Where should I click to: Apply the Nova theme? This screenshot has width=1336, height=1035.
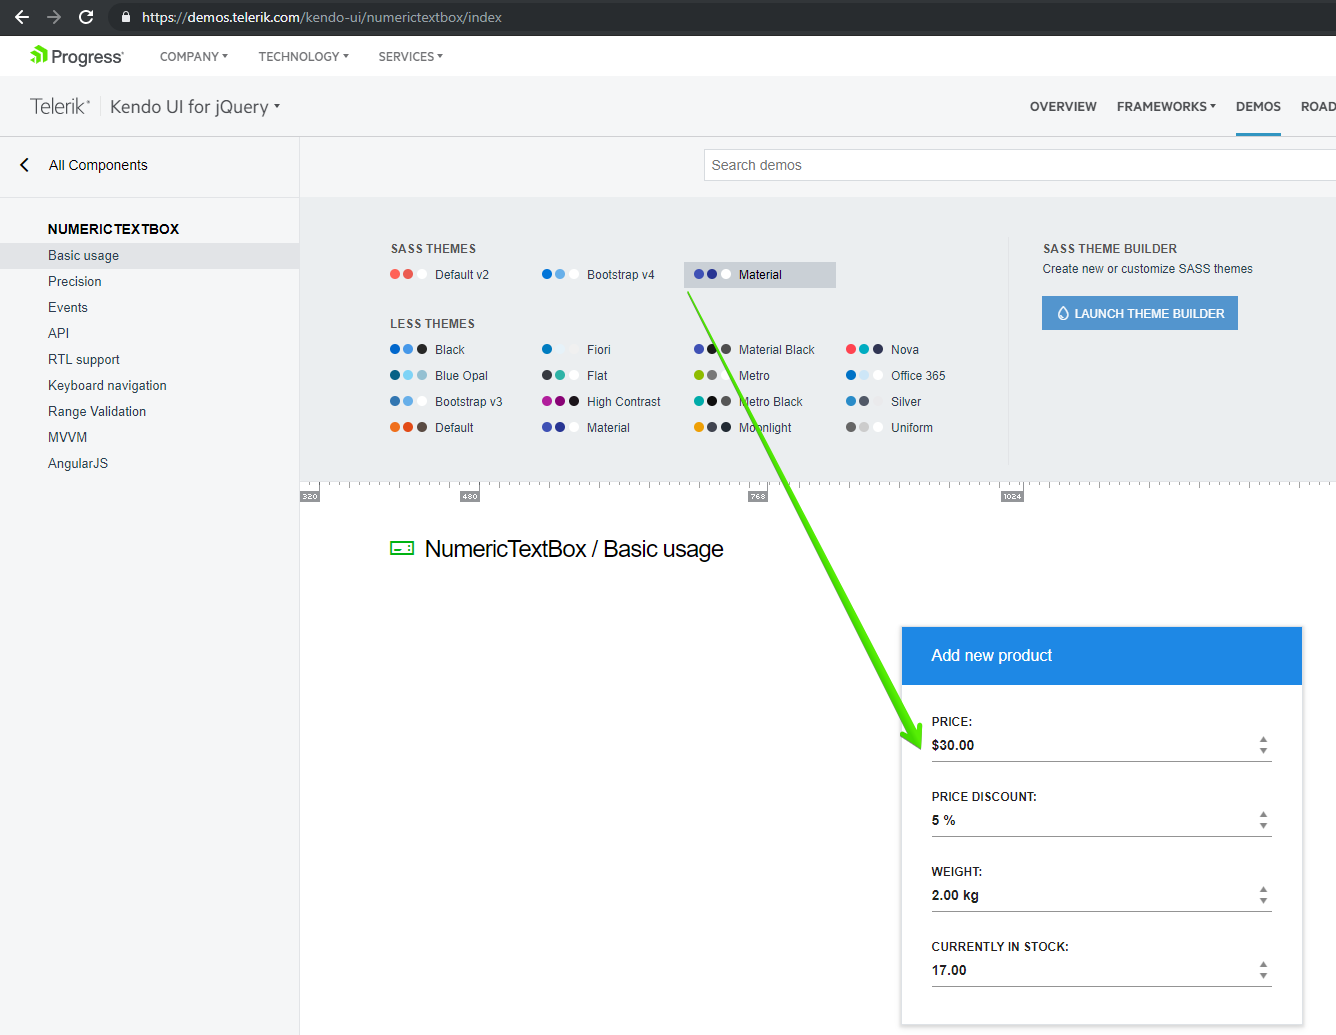[882, 350]
